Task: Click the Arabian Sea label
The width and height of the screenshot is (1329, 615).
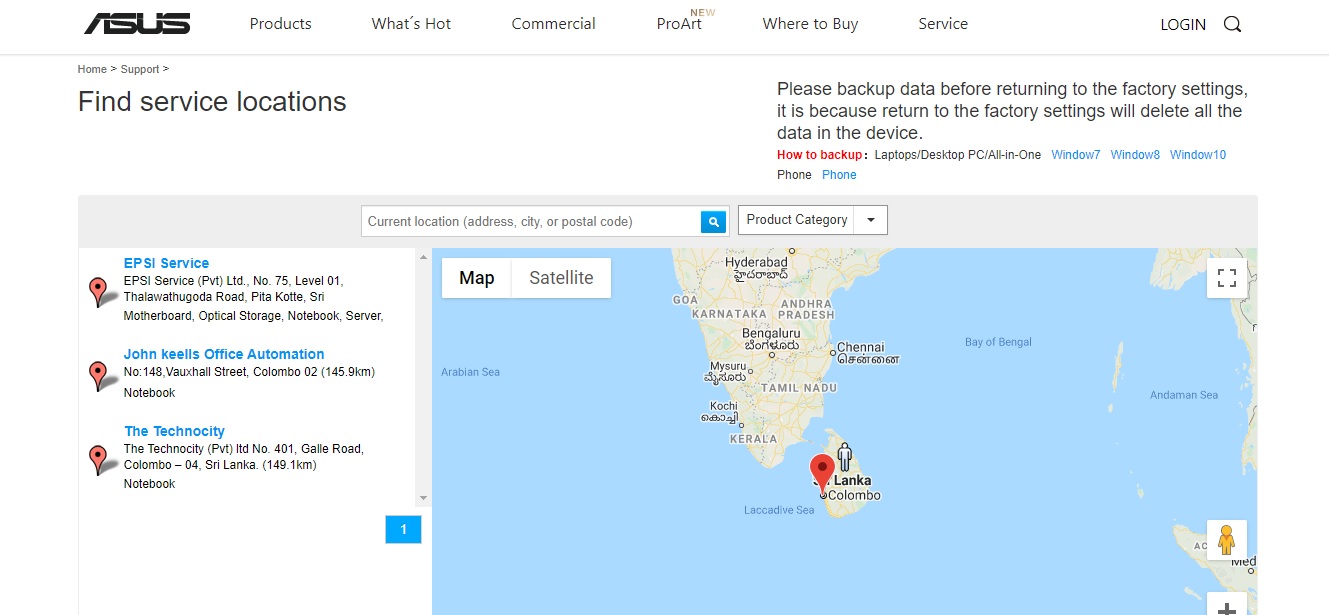Action: point(470,372)
